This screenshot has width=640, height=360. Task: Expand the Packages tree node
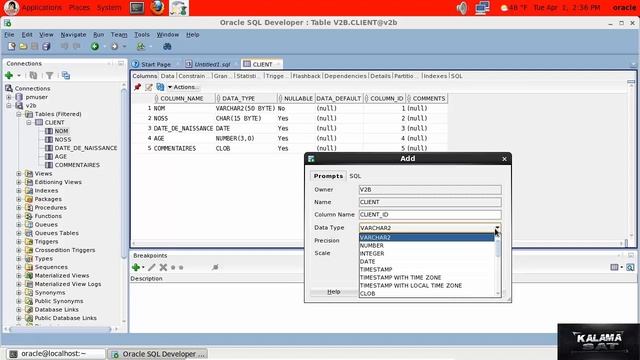(x=19, y=199)
